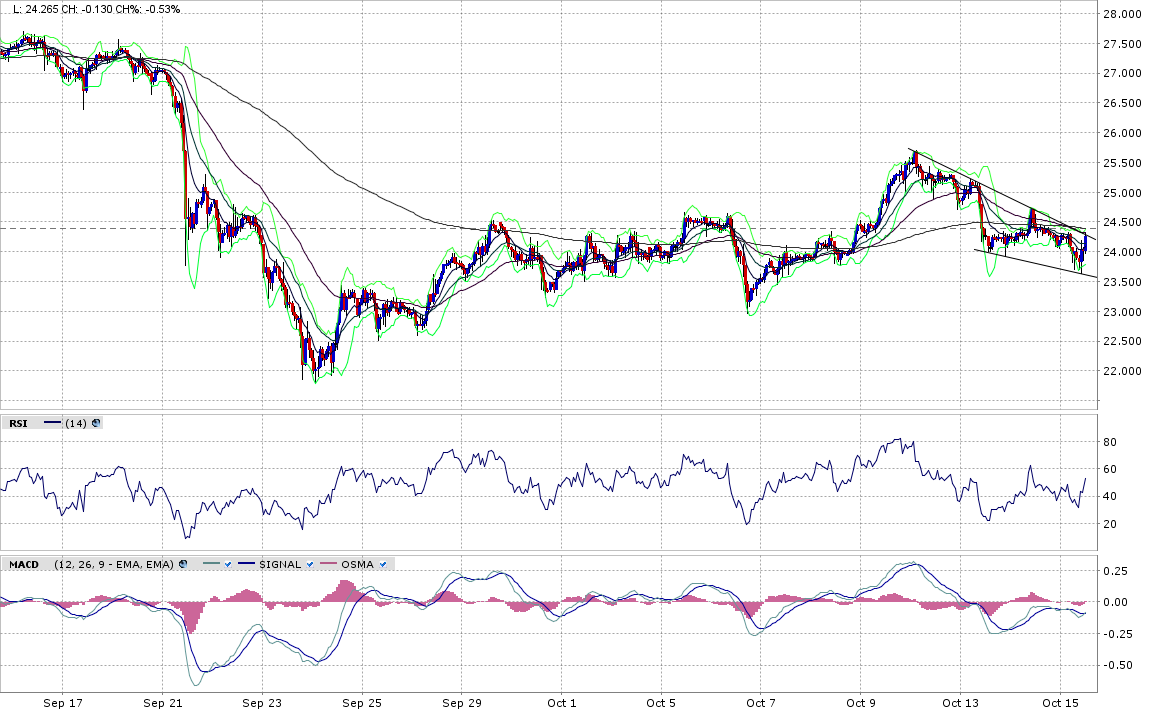Click the pink OSMA color swatch
1150x717 pixels.
[328, 564]
